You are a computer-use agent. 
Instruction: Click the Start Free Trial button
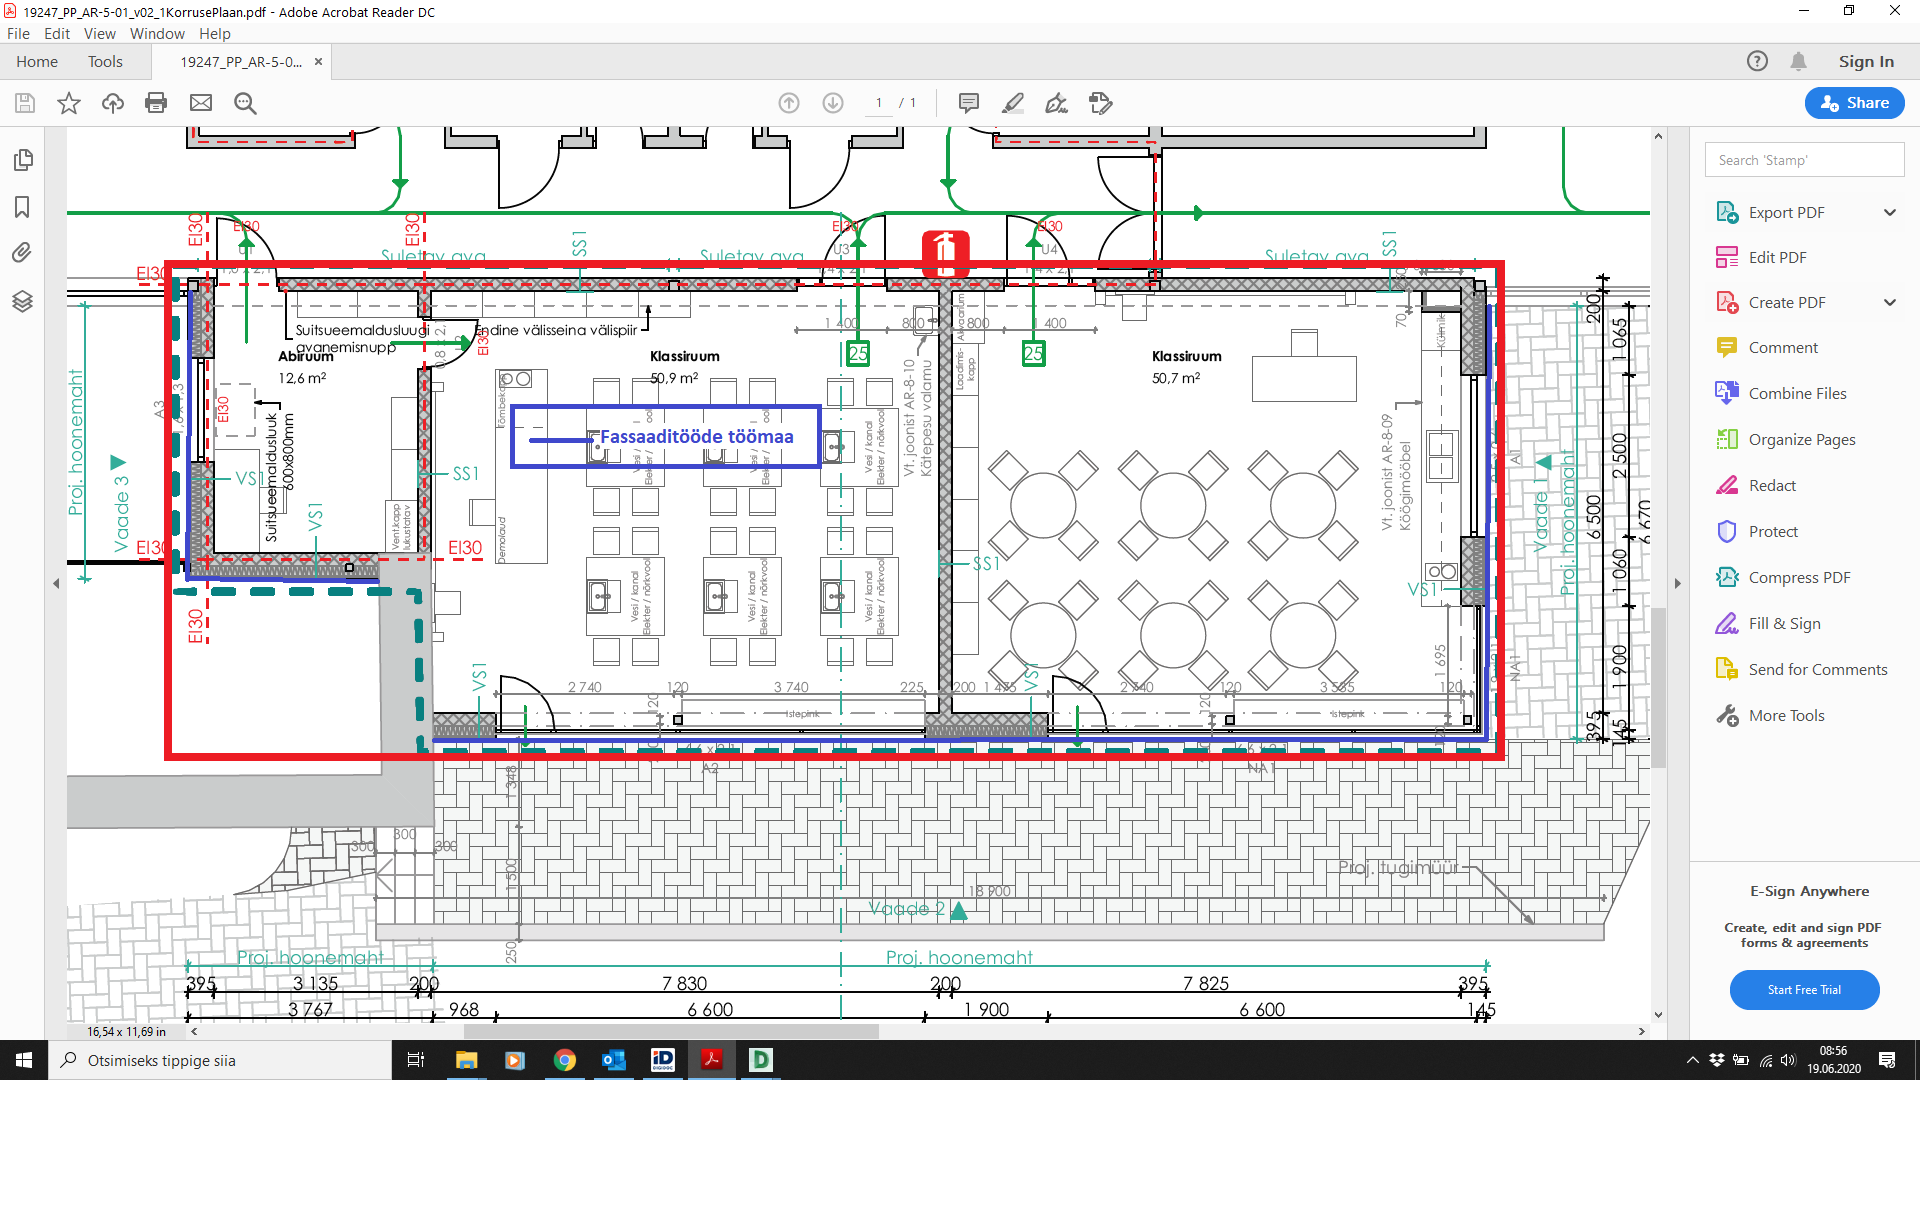tap(1804, 989)
